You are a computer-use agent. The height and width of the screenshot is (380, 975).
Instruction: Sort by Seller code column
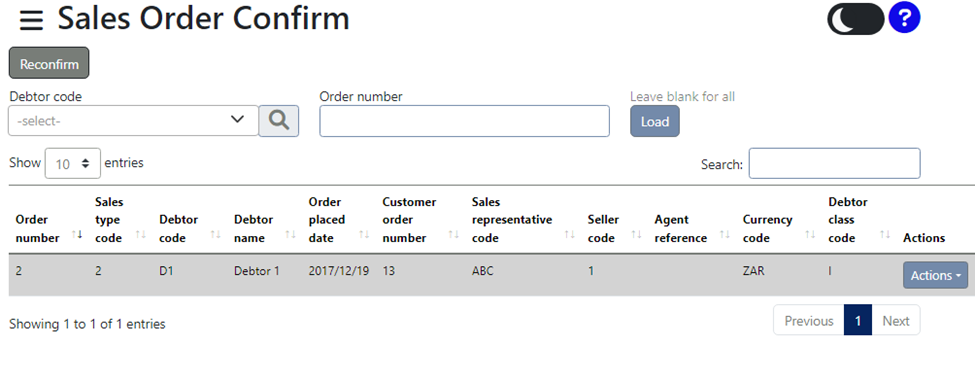614,229
